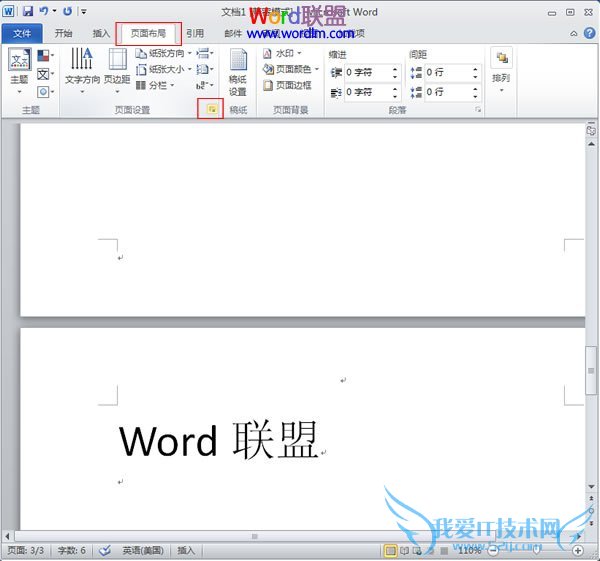Click 稿纸设置 (Manuscript Paper Settings) button
The height and width of the screenshot is (561, 600).
[238, 73]
